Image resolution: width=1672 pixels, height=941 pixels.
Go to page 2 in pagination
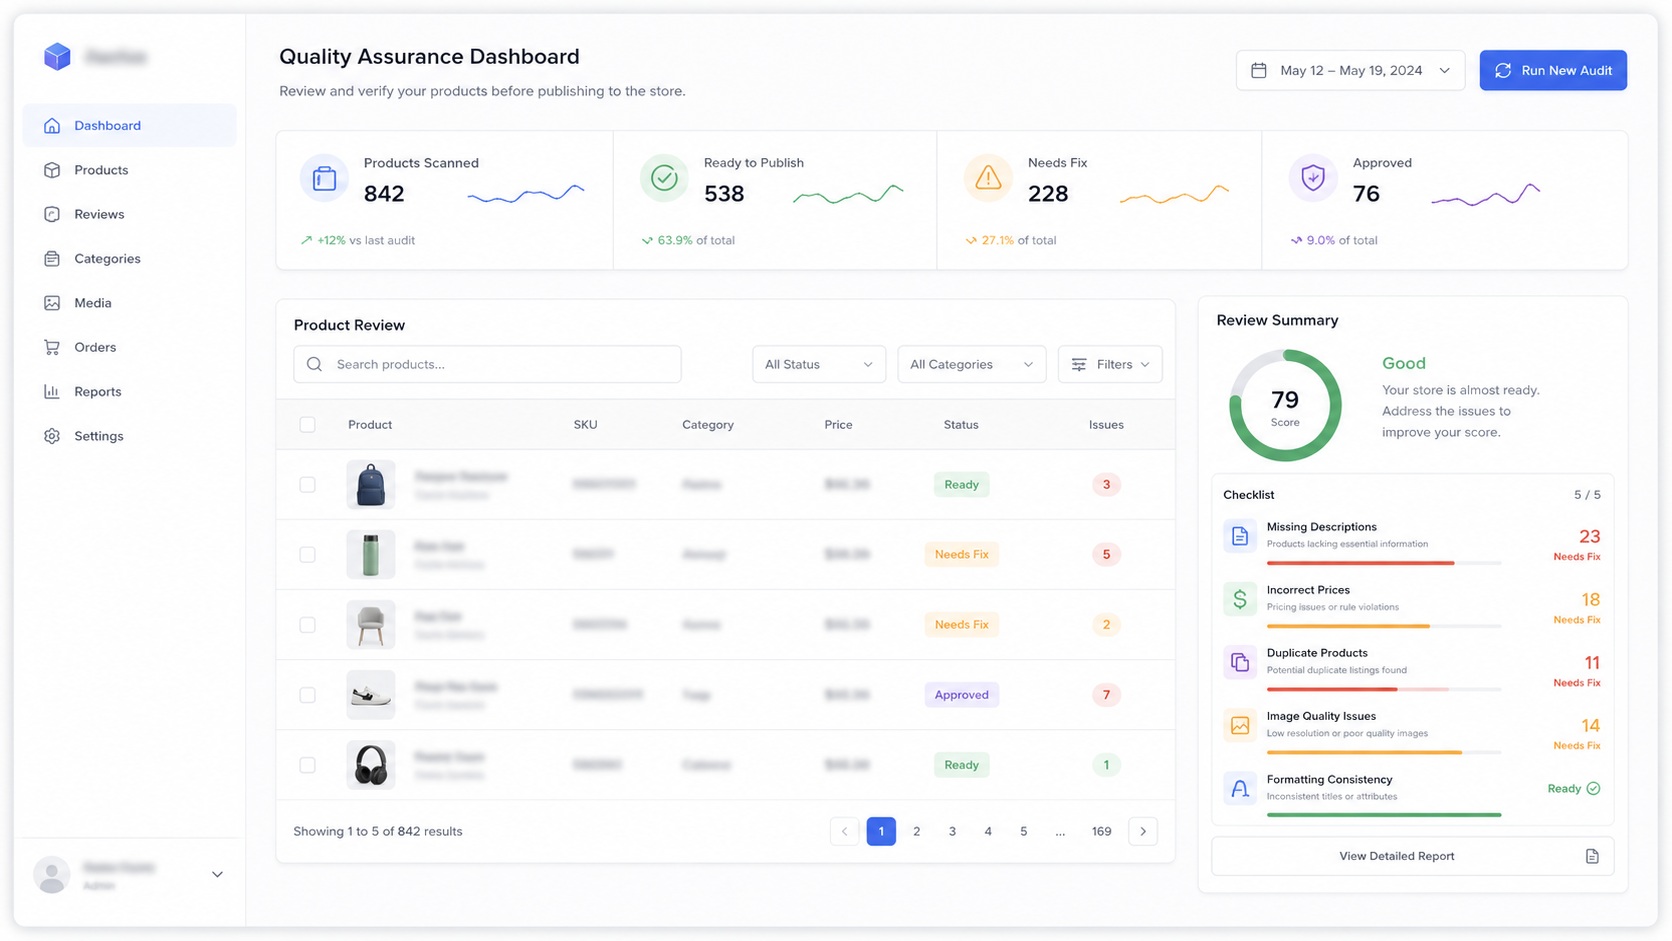click(916, 831)
